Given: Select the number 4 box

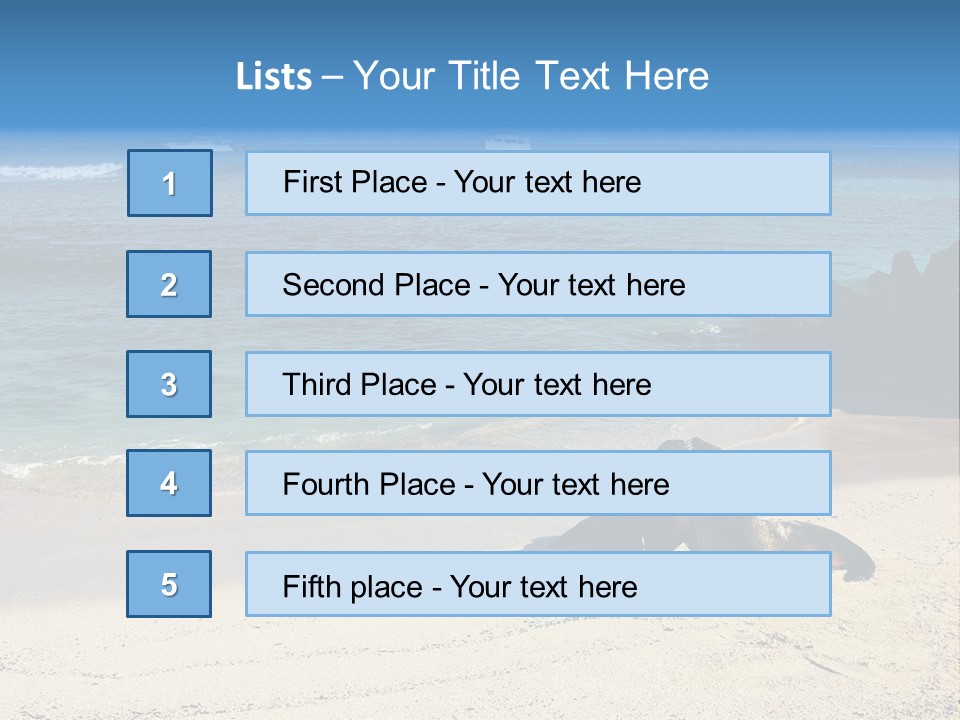Looking at the screenshot, I should pos(169,483).
